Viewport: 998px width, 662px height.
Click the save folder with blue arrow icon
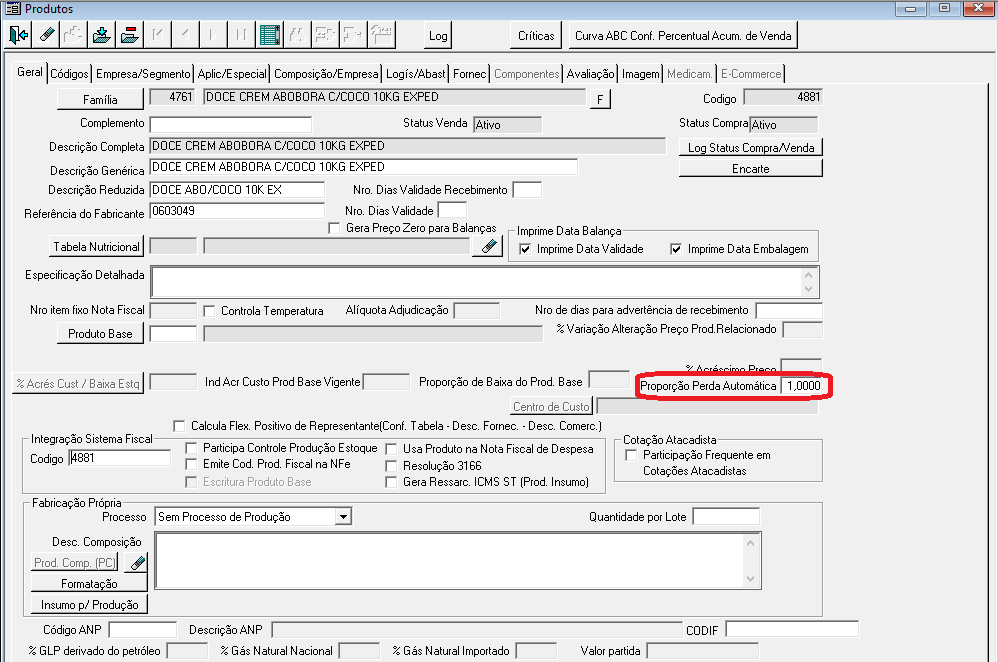(102, 35)
